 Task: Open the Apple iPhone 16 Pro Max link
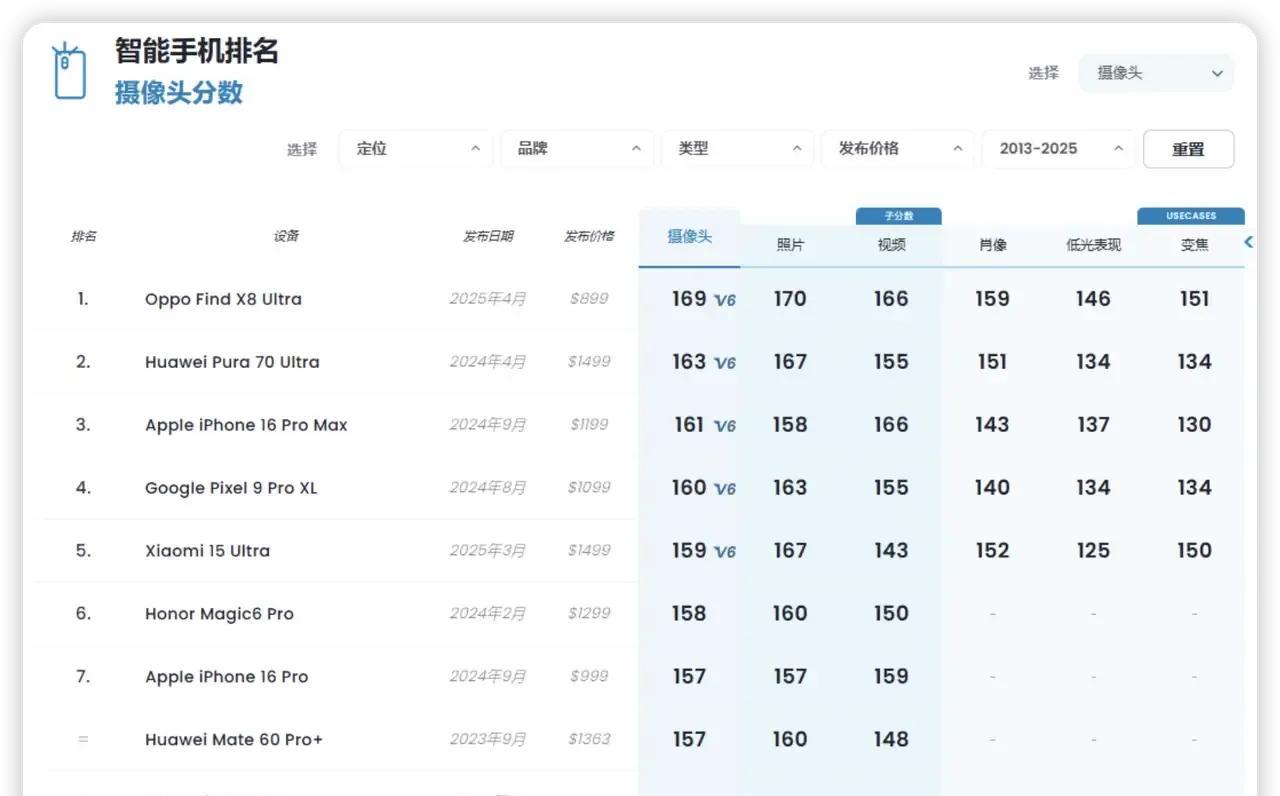point(246,425)
